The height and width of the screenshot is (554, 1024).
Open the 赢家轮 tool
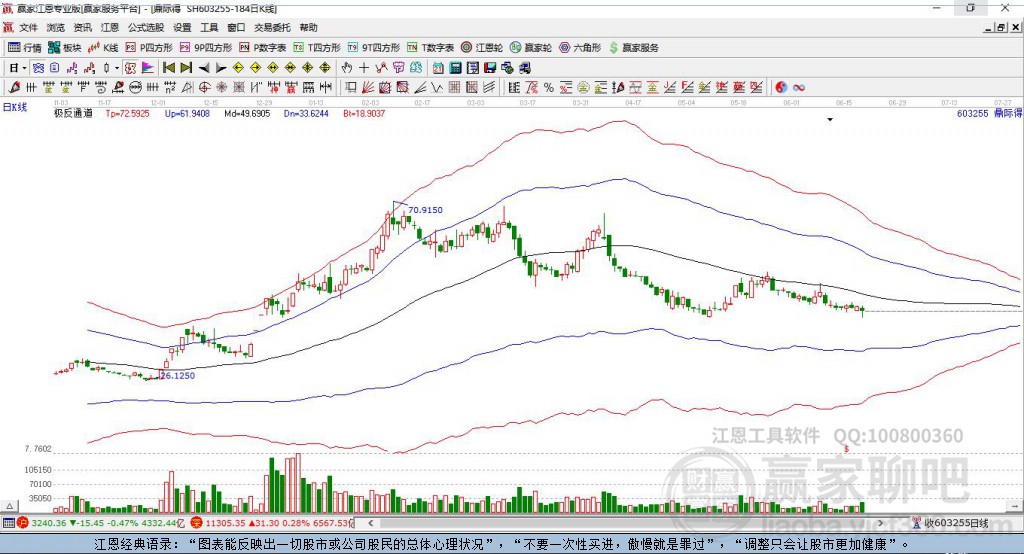[x=532, y=48]
